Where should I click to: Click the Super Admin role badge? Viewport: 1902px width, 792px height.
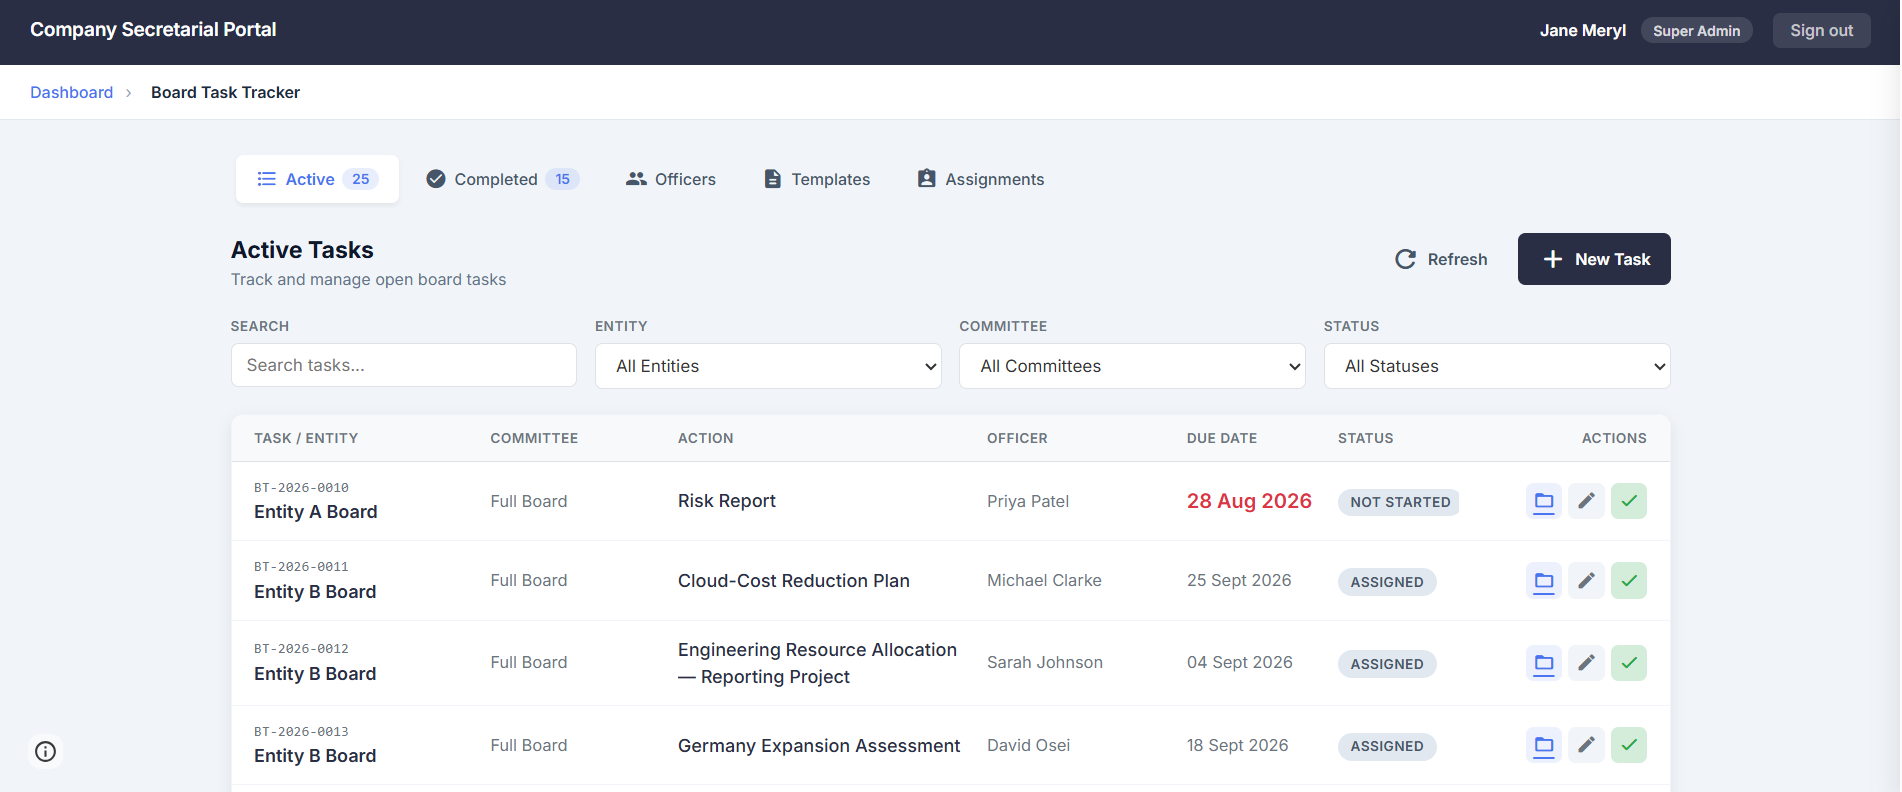coord(1696,31)
